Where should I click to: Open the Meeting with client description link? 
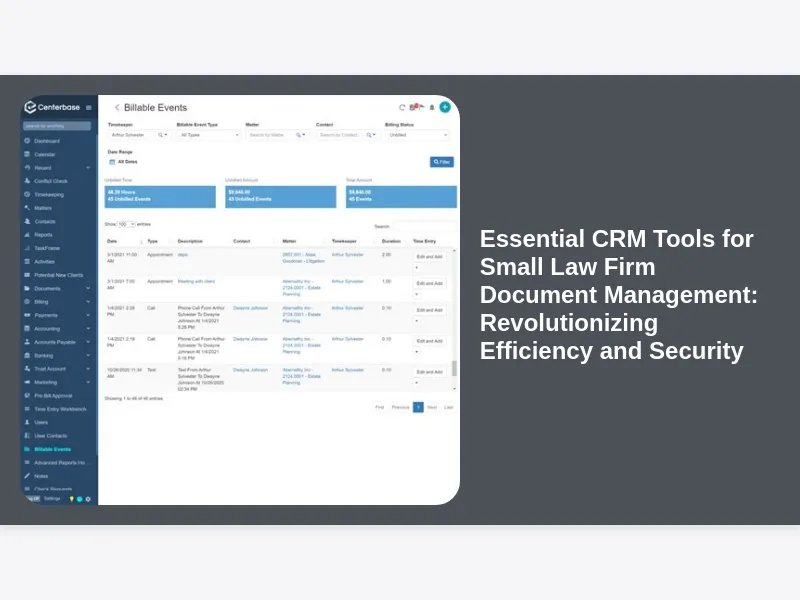tap(198, 281)
